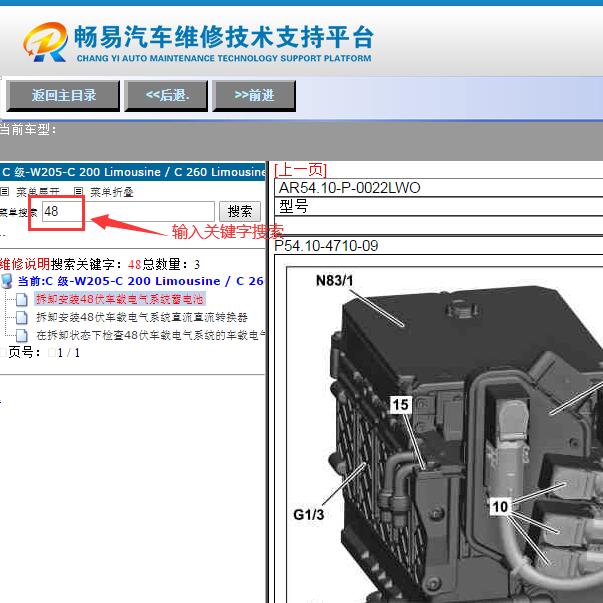Click the 畅易汽车维修技术支持平台 title
The image size is (603, 603).
tap(223, 37)
